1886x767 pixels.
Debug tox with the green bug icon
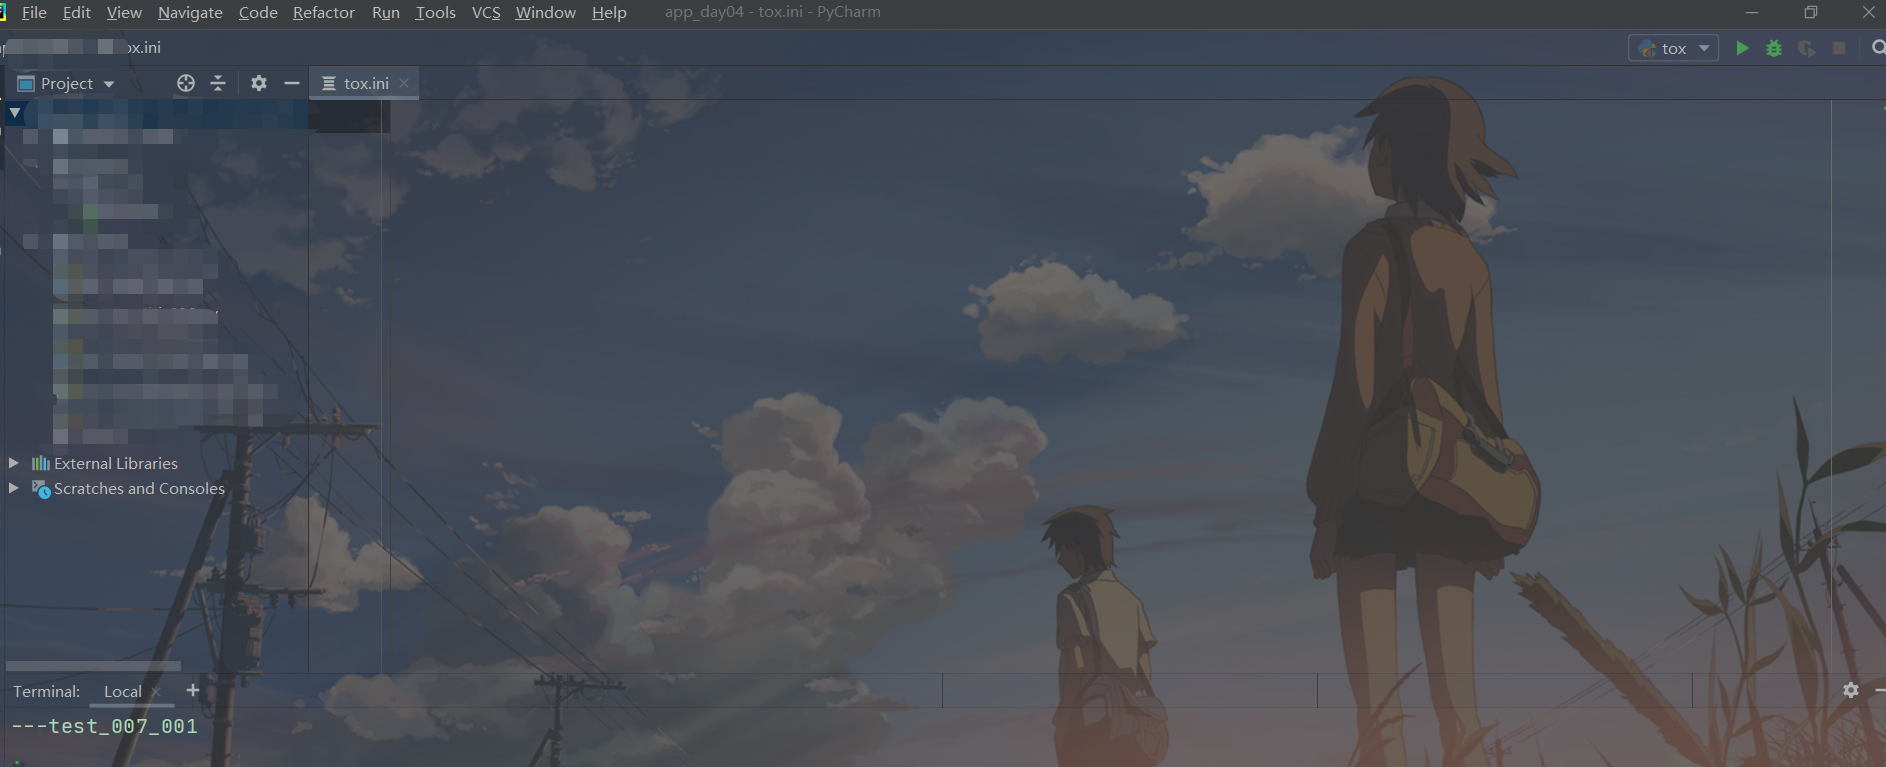point(1774,48)
